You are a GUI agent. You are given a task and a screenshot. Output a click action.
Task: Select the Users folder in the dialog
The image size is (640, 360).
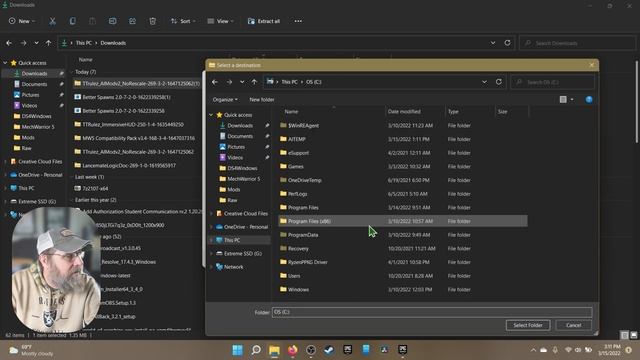403,276
